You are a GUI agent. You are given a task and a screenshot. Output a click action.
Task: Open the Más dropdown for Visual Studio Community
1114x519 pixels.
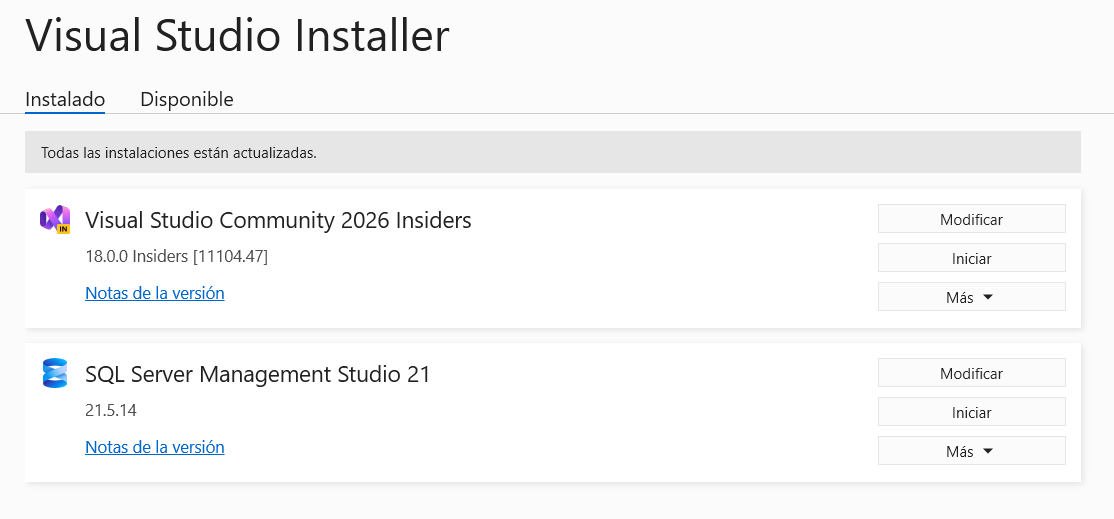[971, 297]
